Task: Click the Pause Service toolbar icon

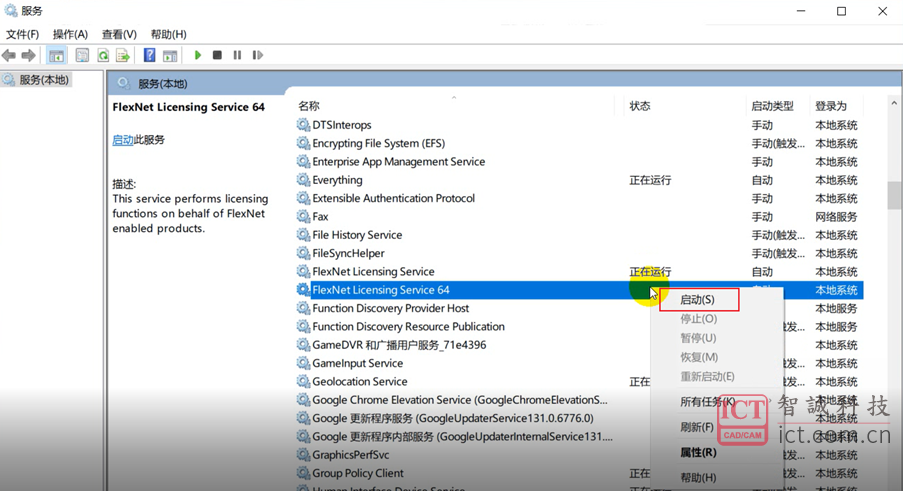Action: tap(237, 55)
